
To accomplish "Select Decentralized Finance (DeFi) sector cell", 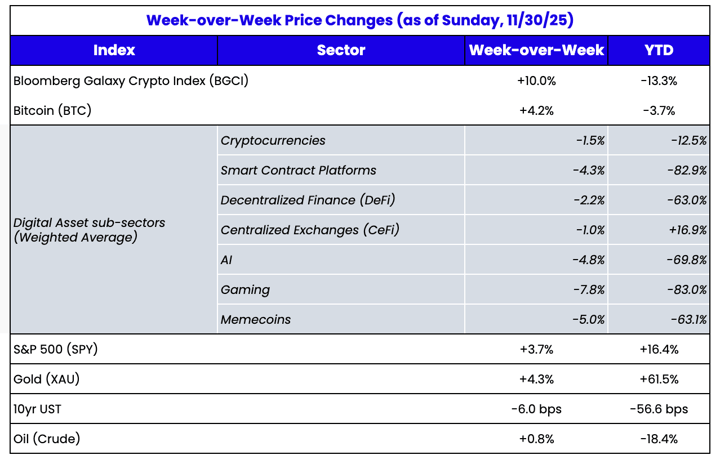I will coord(309,200).
